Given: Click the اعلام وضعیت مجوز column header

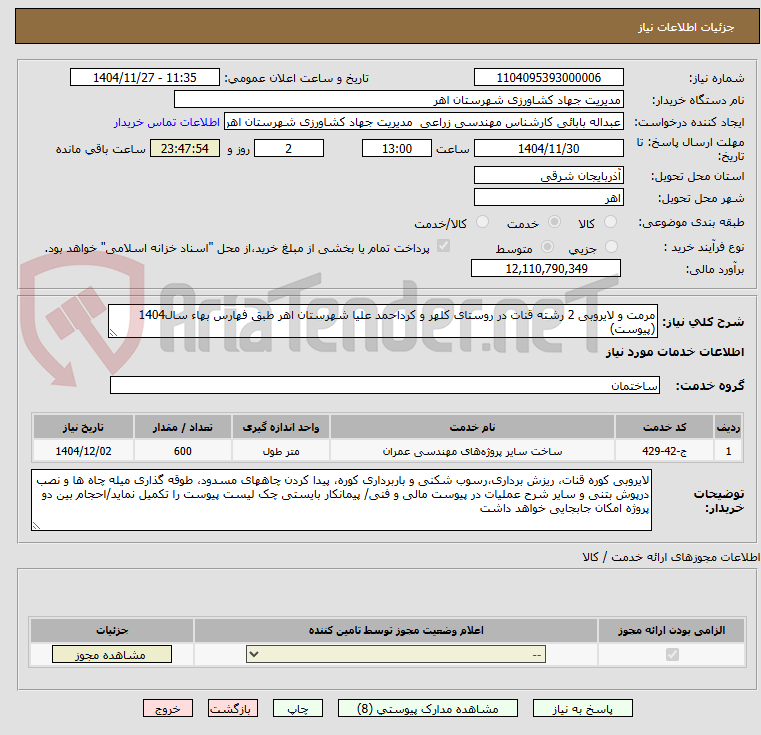Looking at the screenshot, I should pos(396,630).
